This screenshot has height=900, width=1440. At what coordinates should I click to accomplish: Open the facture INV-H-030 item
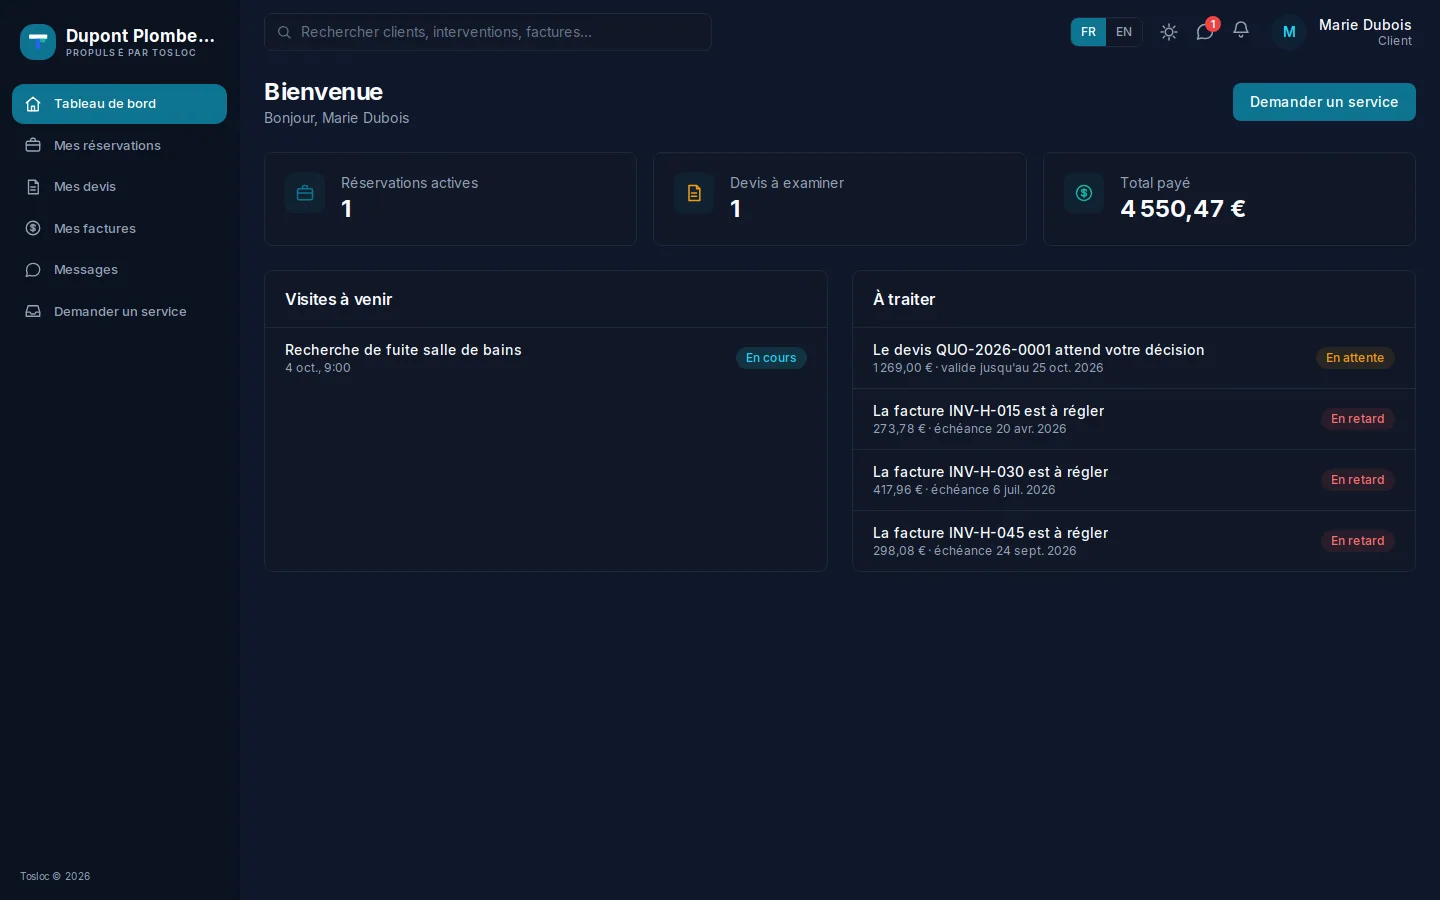click(x=1133, y=480)
